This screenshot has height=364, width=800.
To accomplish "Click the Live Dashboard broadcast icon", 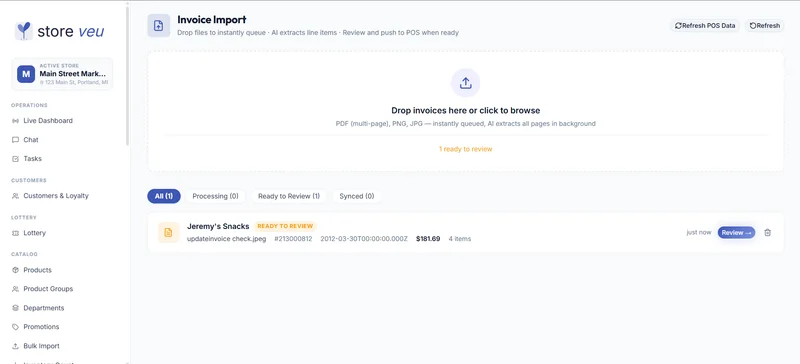I will click(15, 121).
